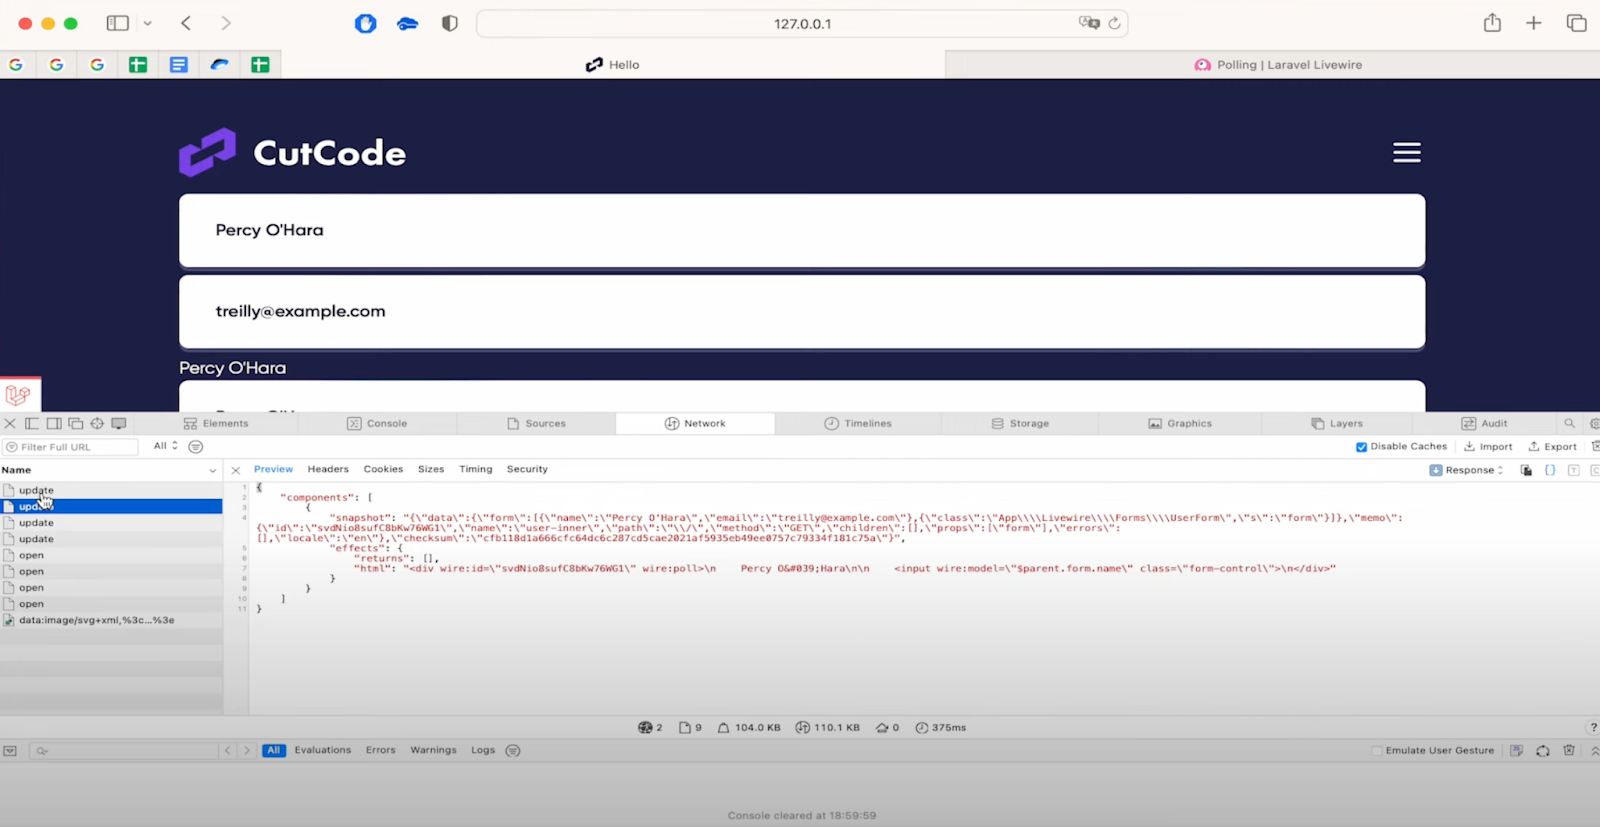The width and height of the screenshot is (1600, 827).
Task: Filter console by Evaluations
Action: [x=322, y=750]
